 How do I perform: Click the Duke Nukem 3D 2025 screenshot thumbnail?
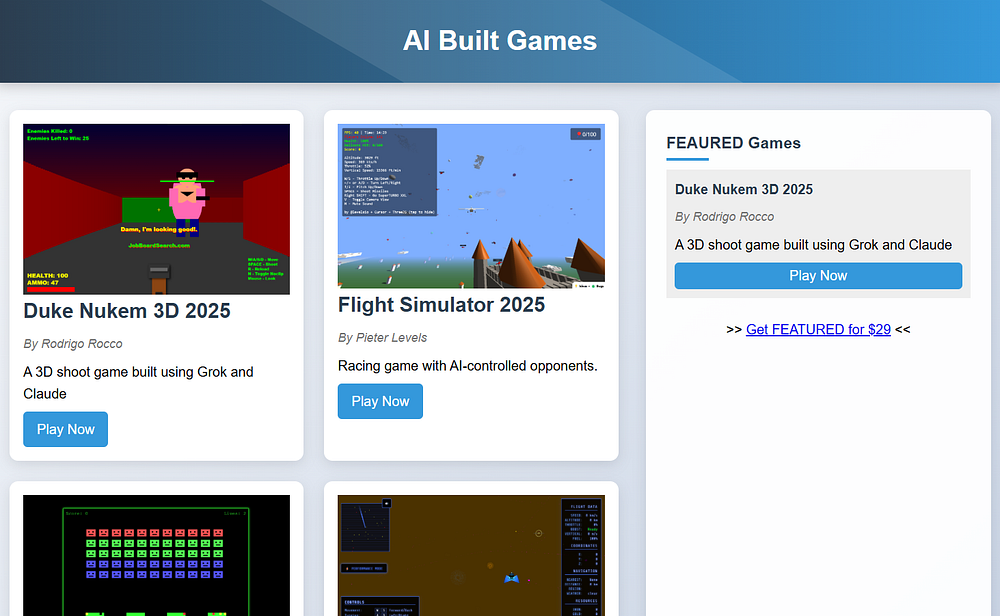click(156, 209)
